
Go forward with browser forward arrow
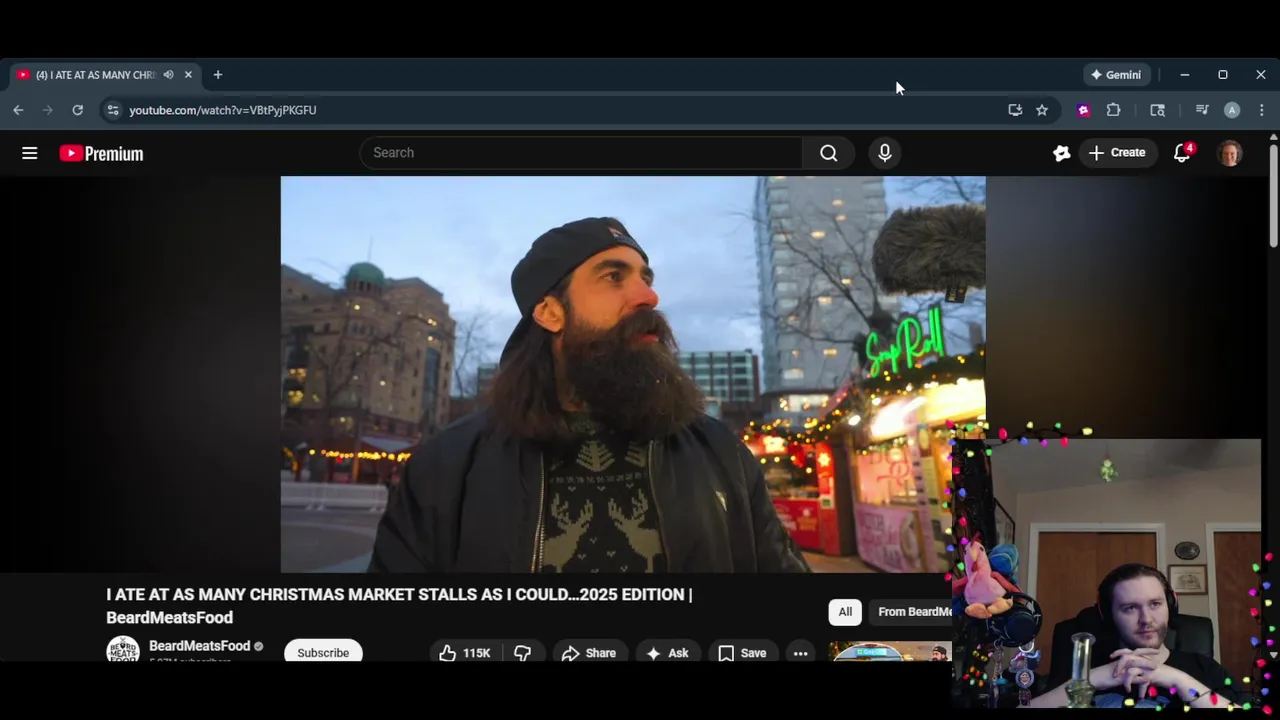coord(47,110)
